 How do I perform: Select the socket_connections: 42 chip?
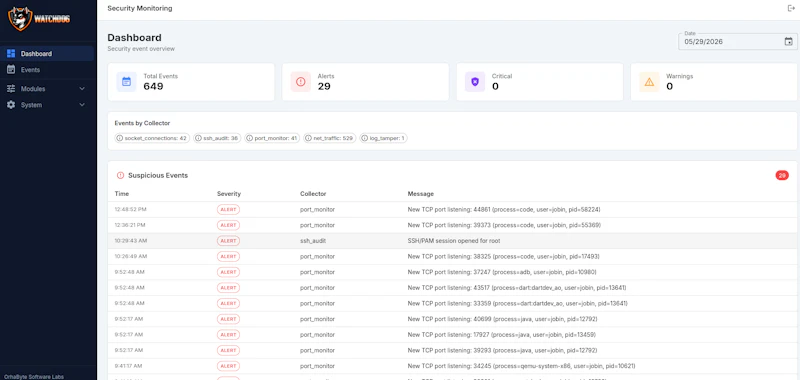pyautogui.click(x=152, y=138)
